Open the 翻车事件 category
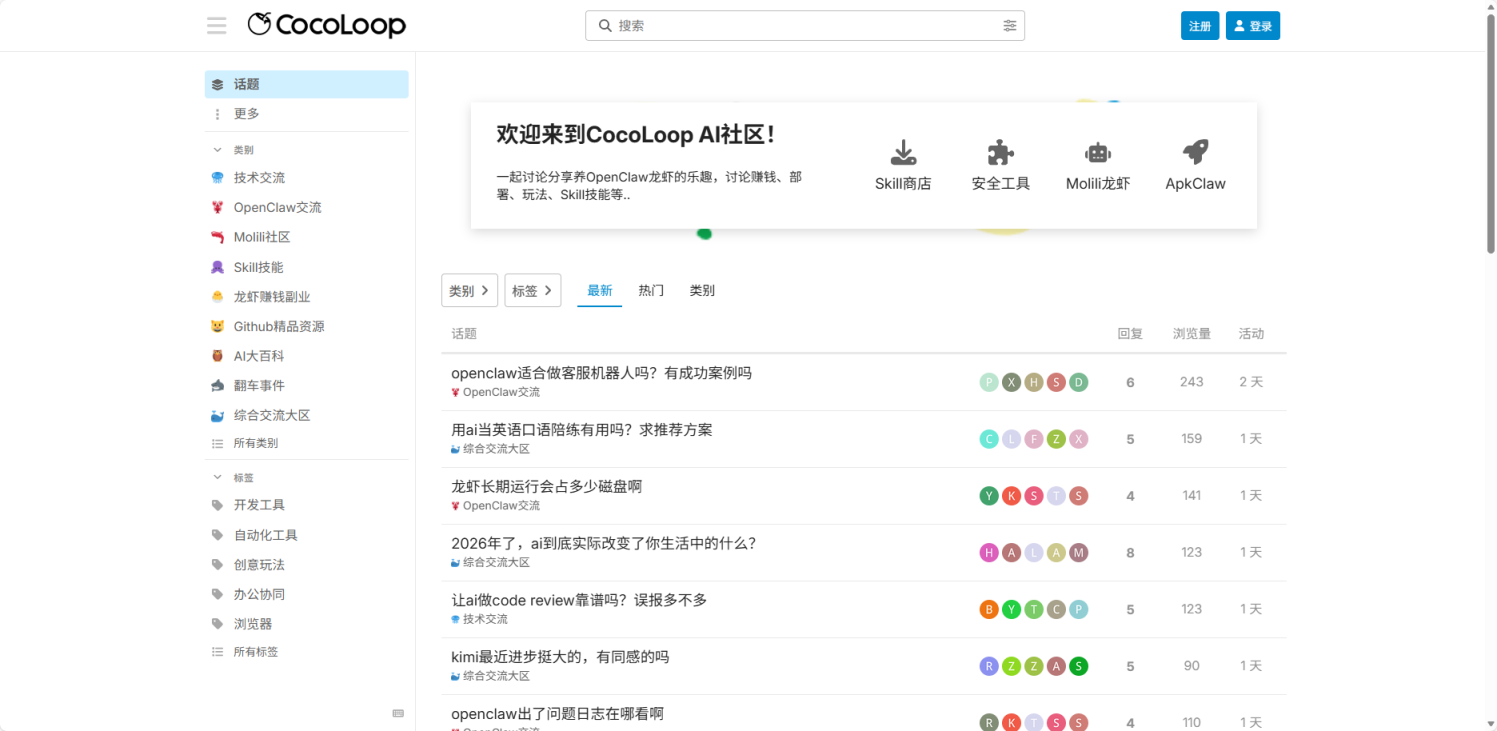The image size is (1497, 731). [306, 385]
